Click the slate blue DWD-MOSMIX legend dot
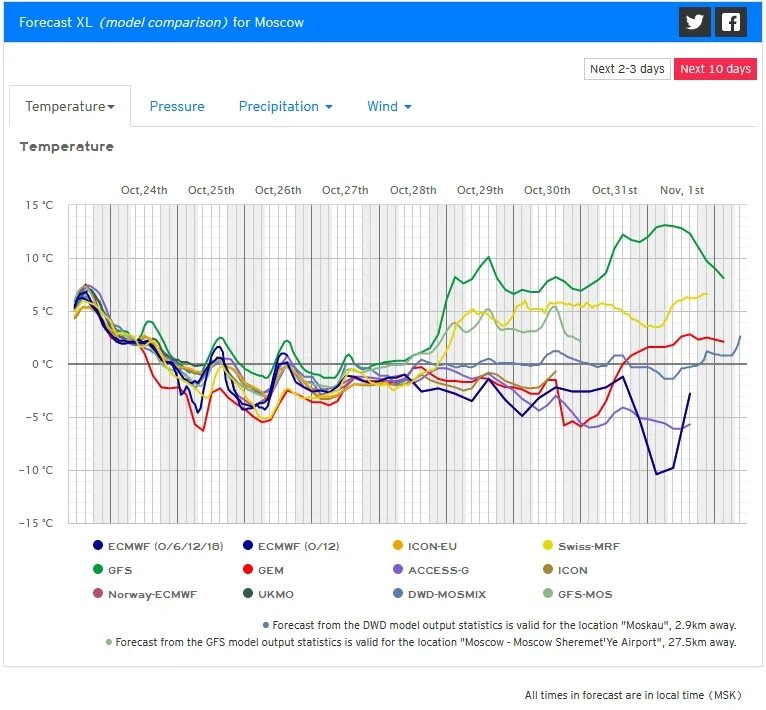Screen dimensions: 766x710 [398, 593]
